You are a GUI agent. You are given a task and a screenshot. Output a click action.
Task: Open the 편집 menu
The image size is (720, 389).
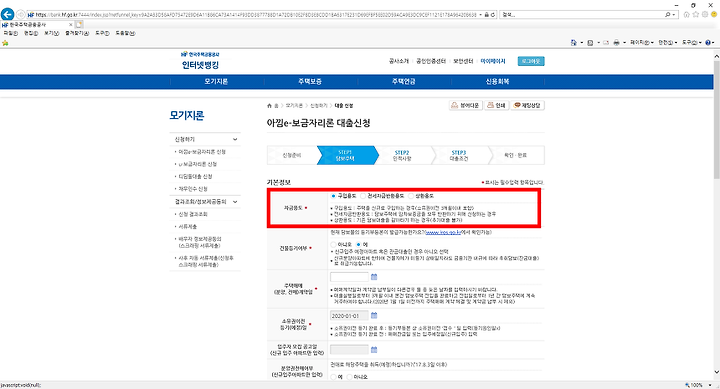click(31, 33)
